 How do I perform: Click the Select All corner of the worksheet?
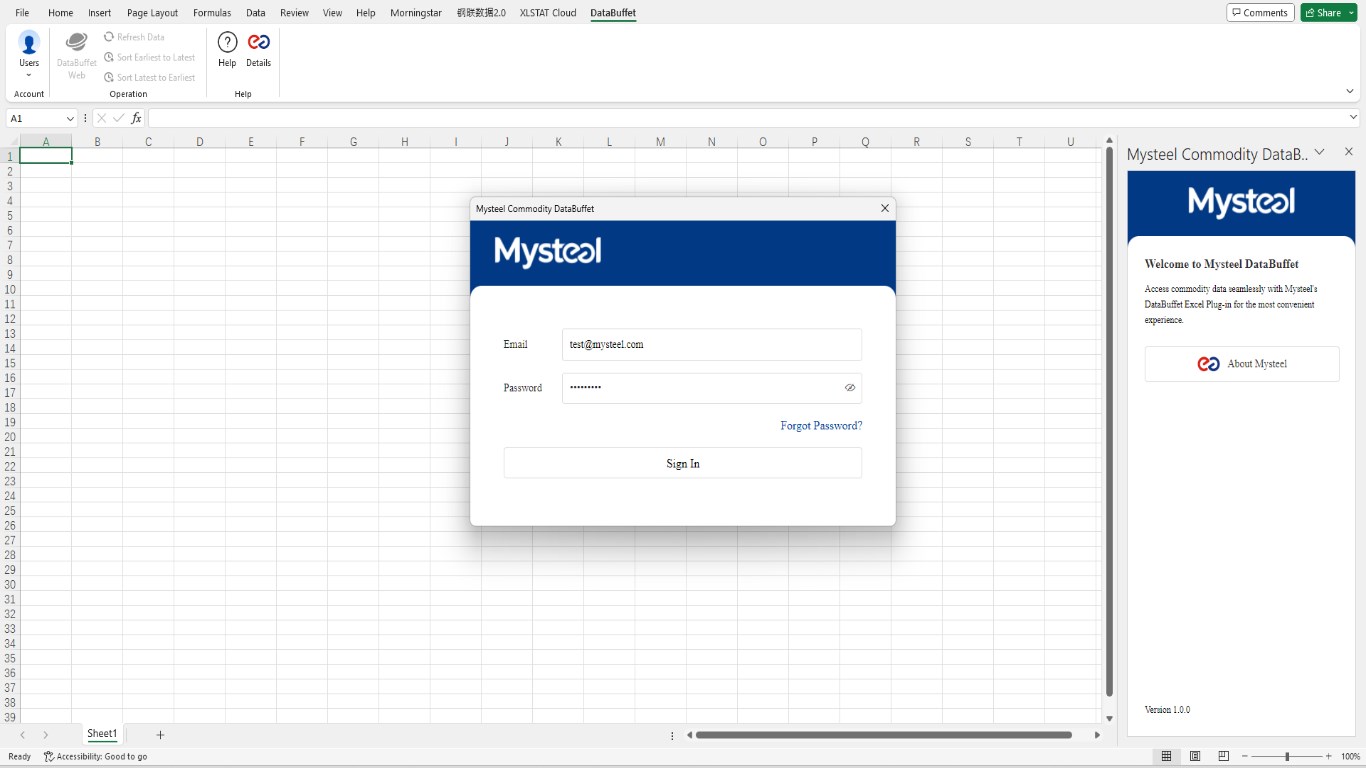click(9, 142)
